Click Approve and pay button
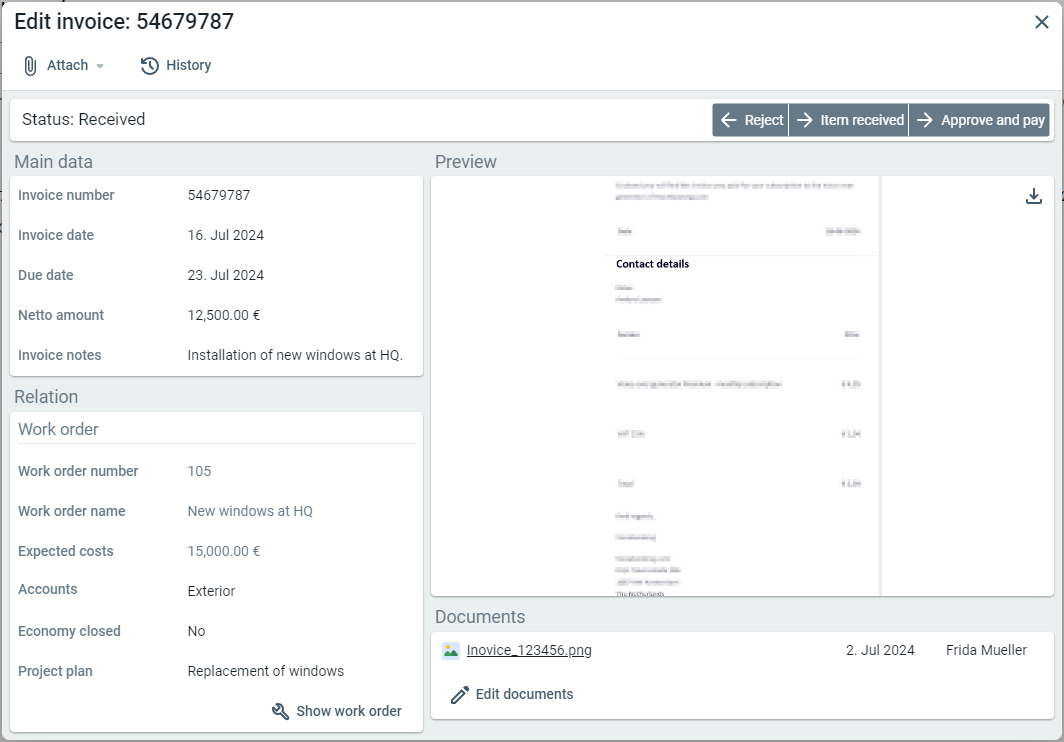This screenshot has width=1064, height=742. click(979, 120)
